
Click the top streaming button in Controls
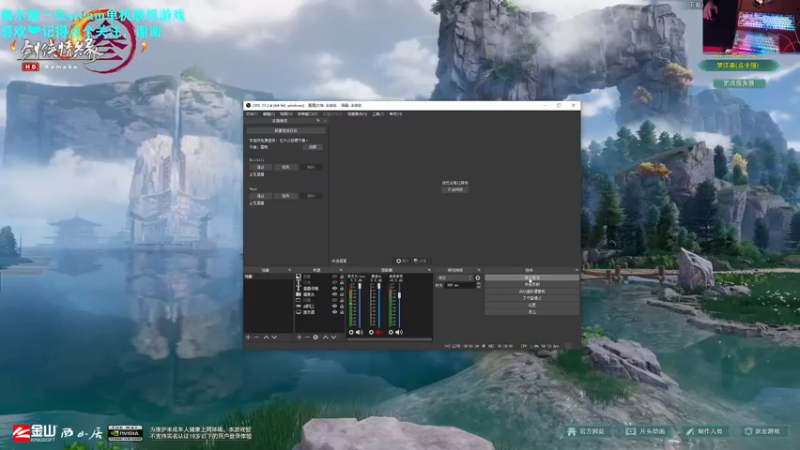[x=532, y=278]
